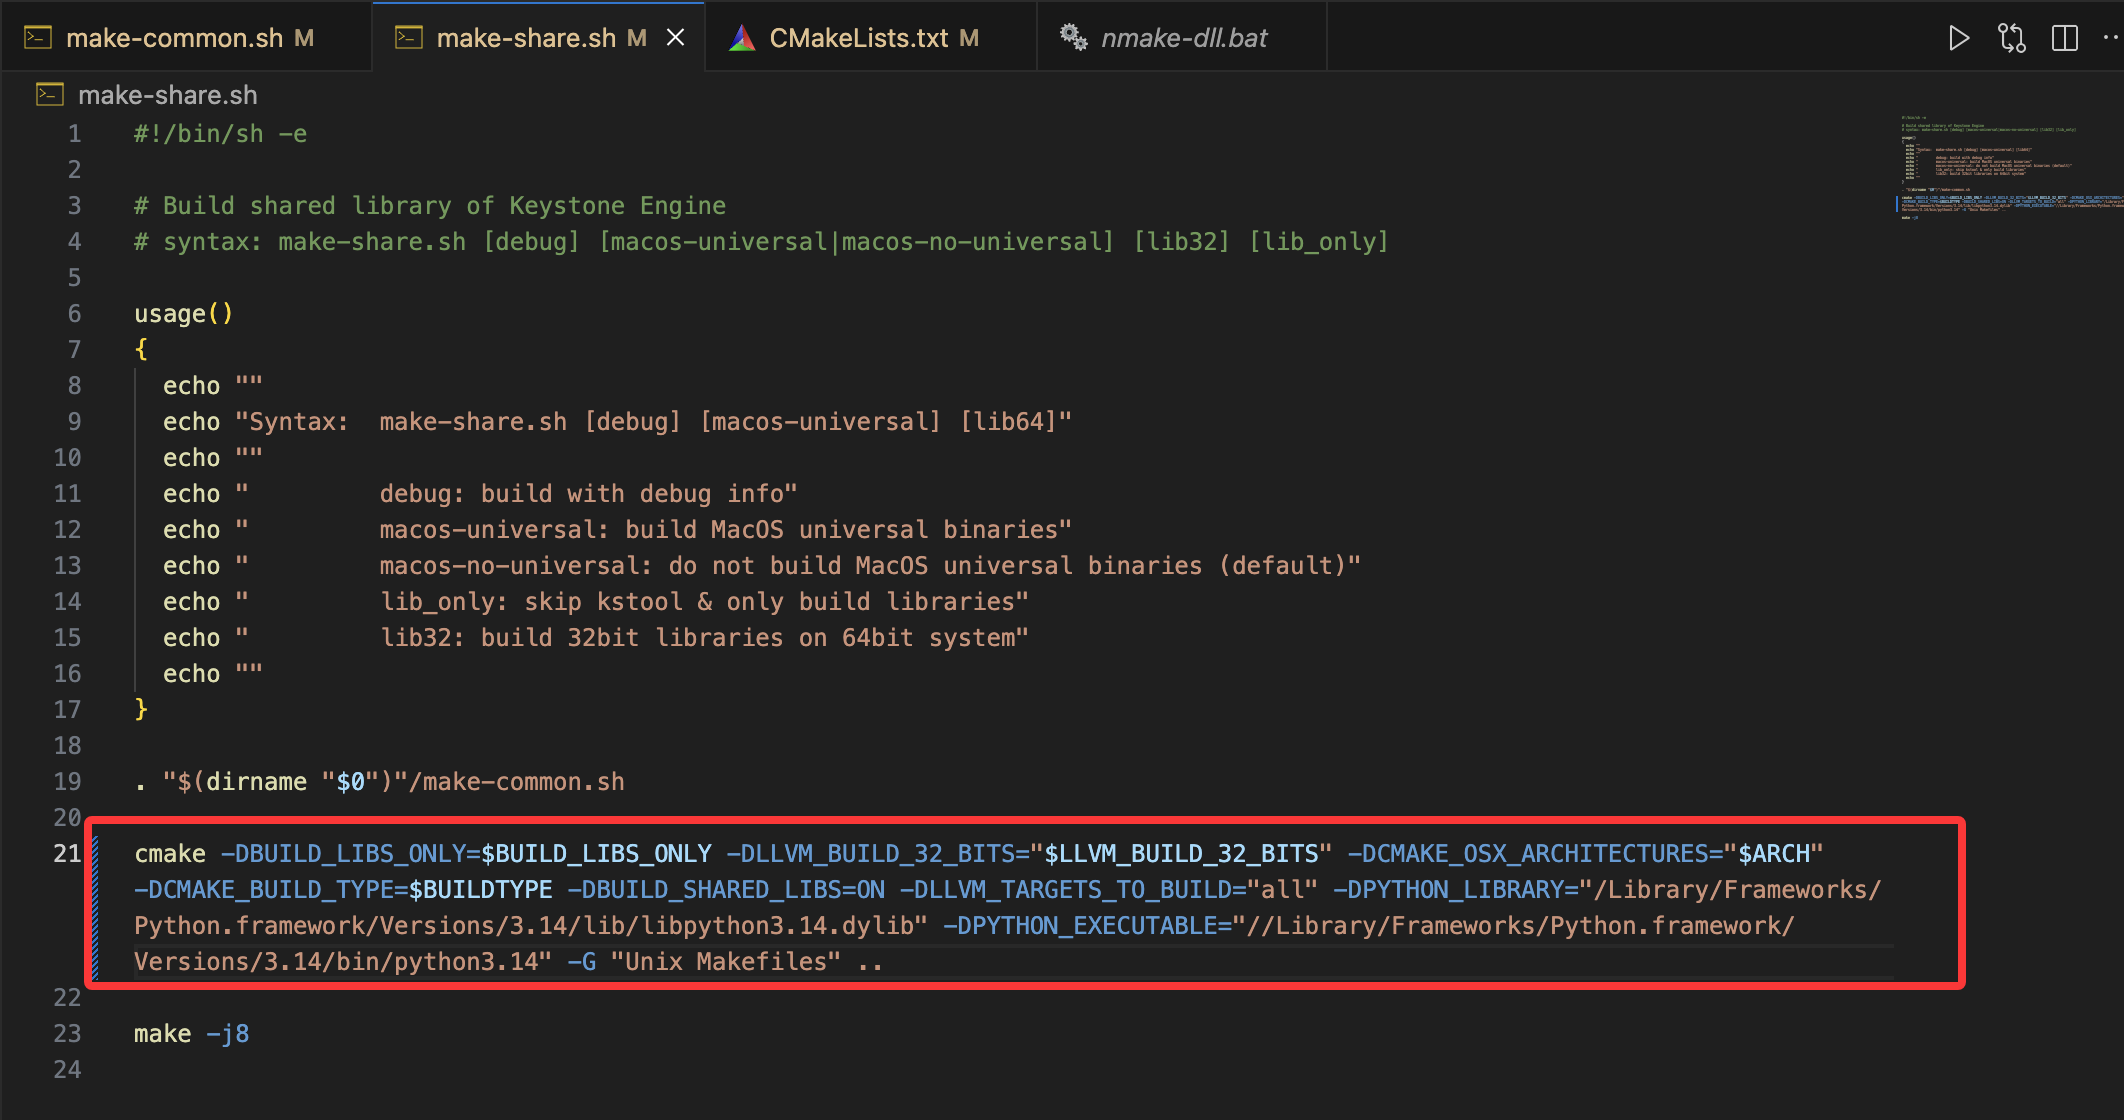Click CMake triangle icon on CMakeLists tab
Image resolution: width=2124 pixels, height=1120 pixels.
[741, 38]
